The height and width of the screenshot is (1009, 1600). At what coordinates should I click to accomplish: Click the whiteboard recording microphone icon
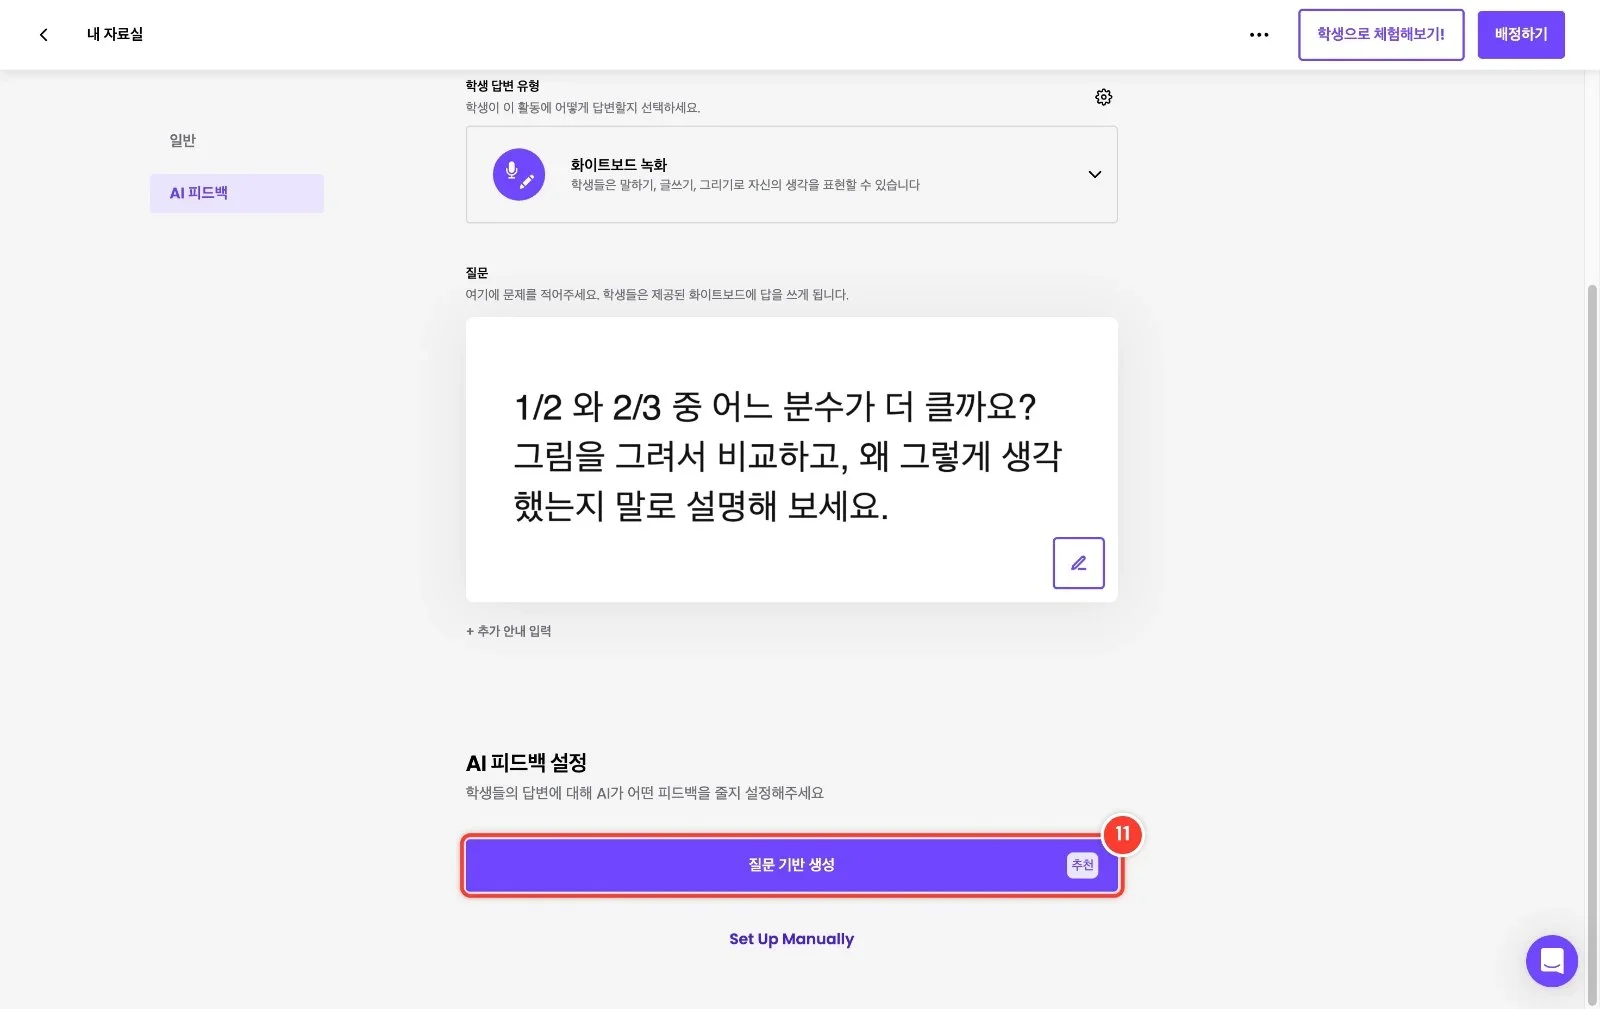point(519,175)
